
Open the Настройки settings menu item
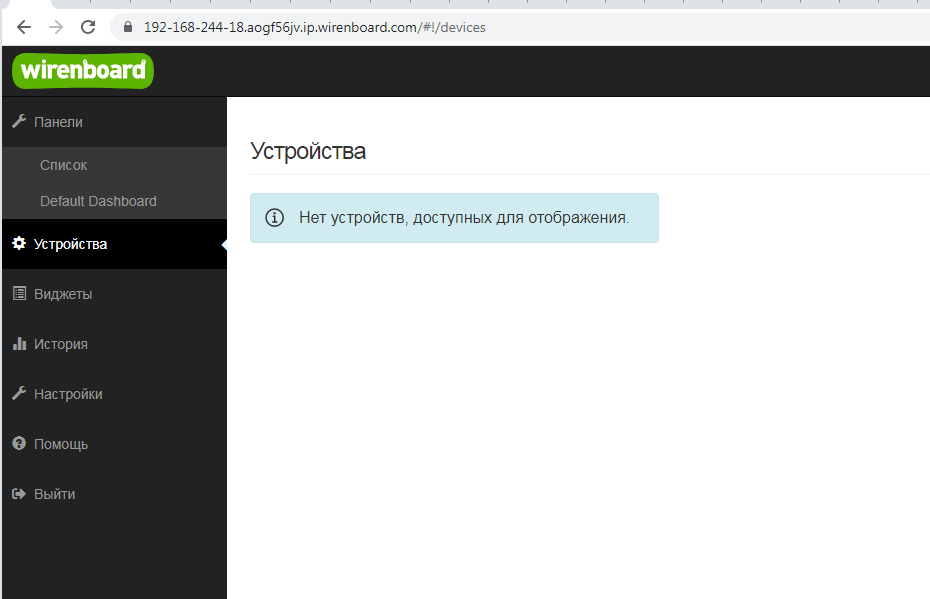point(68,394)
